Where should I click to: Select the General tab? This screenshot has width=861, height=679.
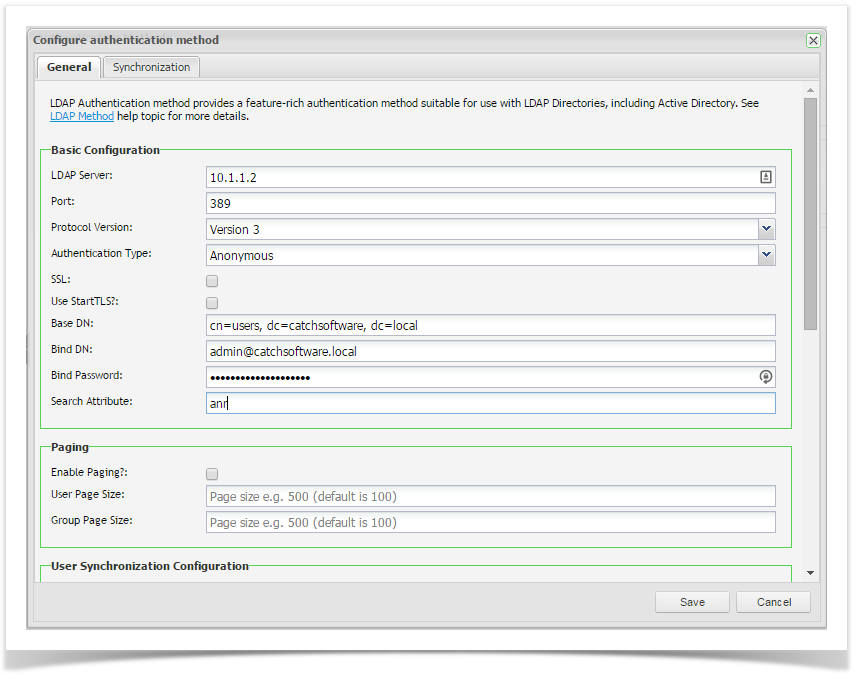[x=69, y=67]
